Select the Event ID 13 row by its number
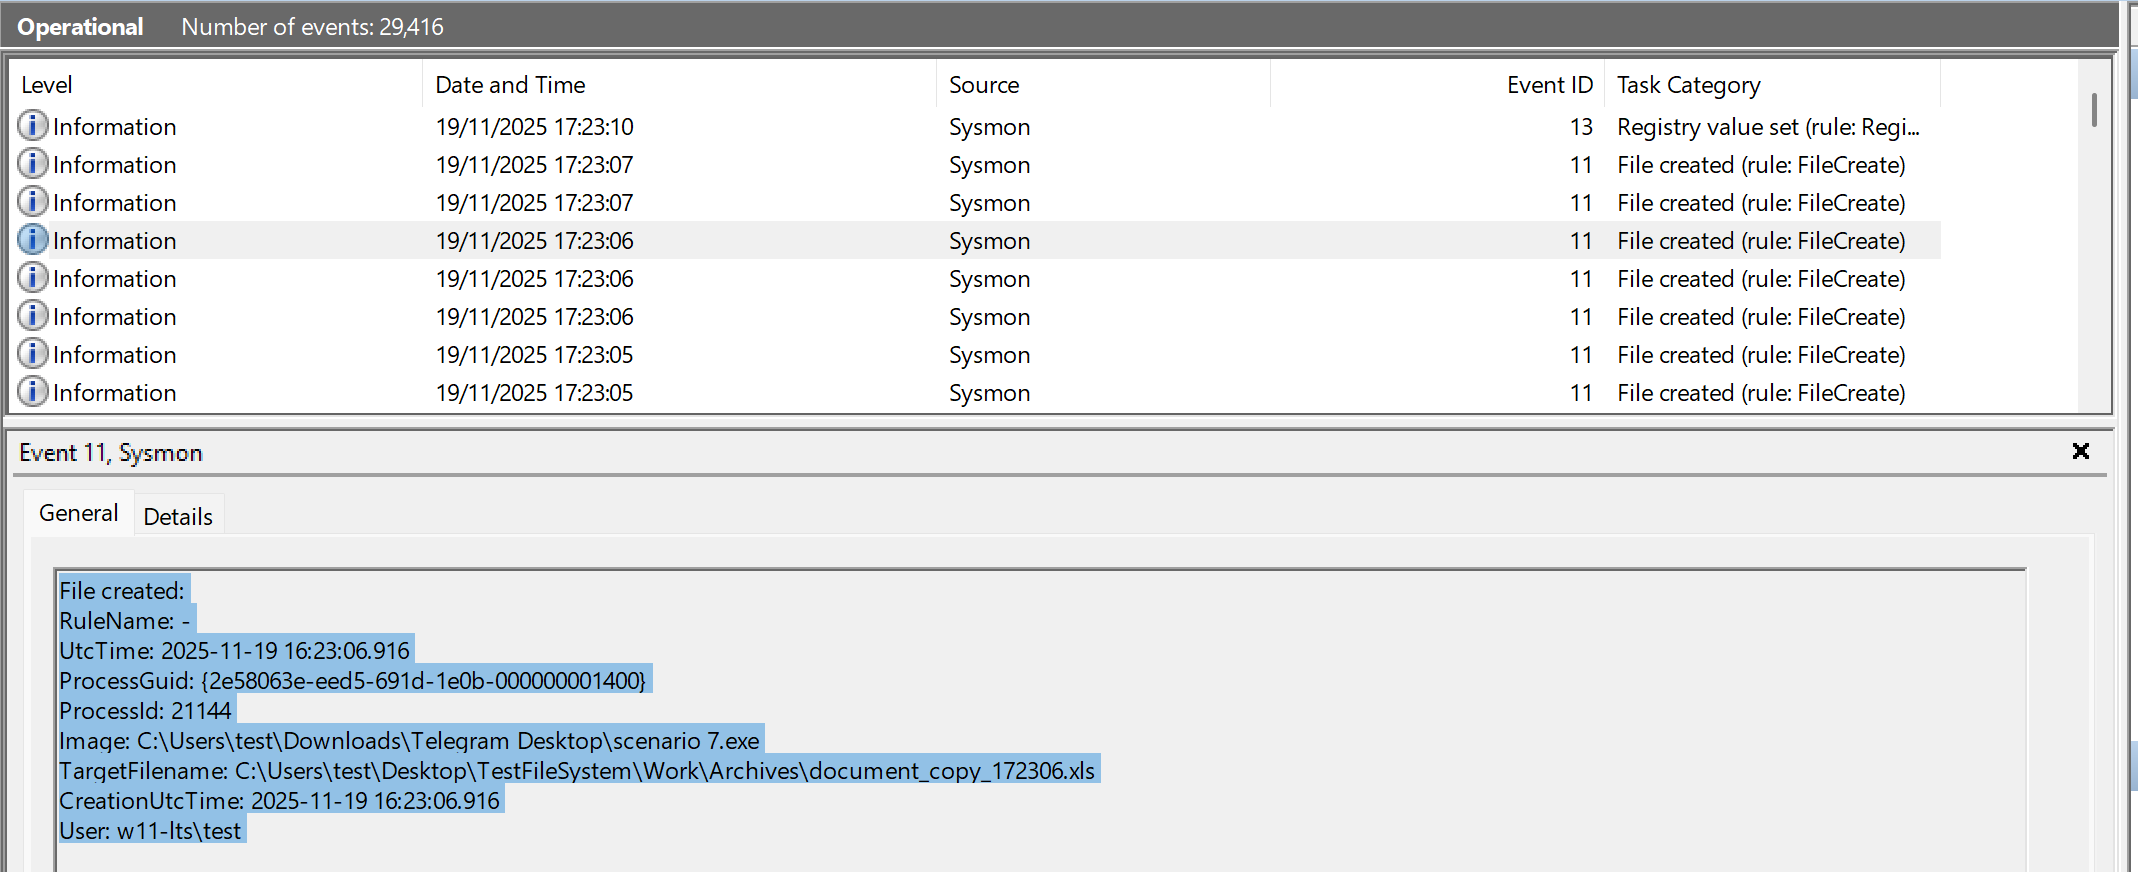This screenshot has height=872, width=2138. coord(1580,127)
